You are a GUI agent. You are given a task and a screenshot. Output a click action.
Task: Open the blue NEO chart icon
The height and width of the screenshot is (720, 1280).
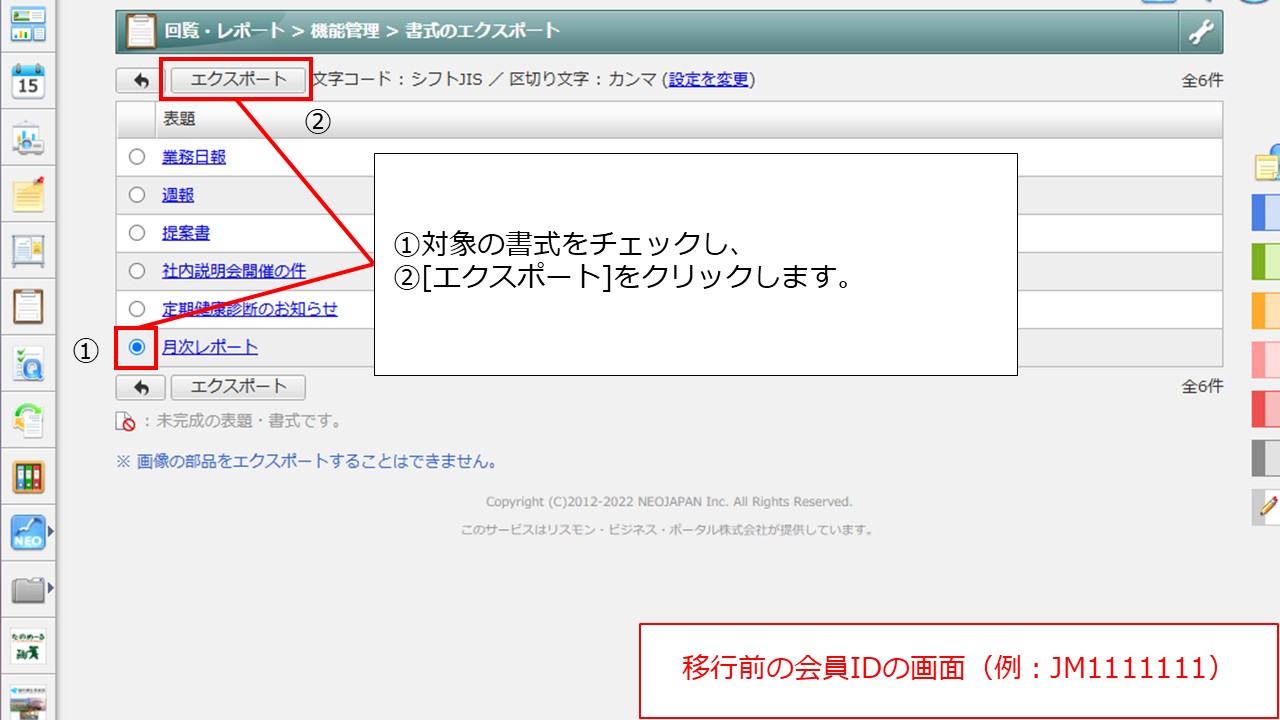tap(28, 533)
